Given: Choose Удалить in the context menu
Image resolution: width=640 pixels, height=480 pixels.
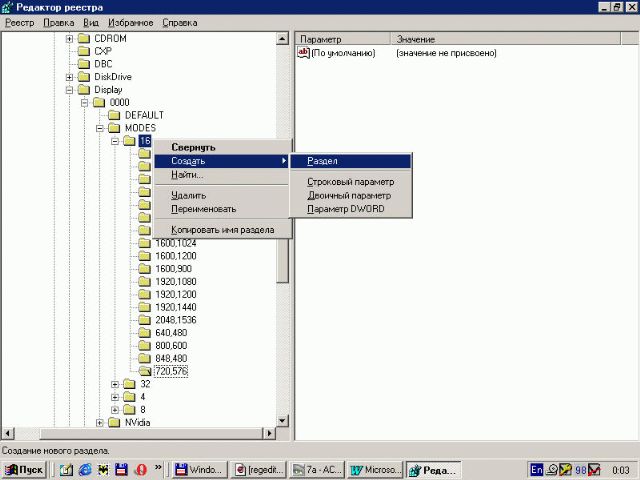Looking at the screenshot, I should click(222, 196).
